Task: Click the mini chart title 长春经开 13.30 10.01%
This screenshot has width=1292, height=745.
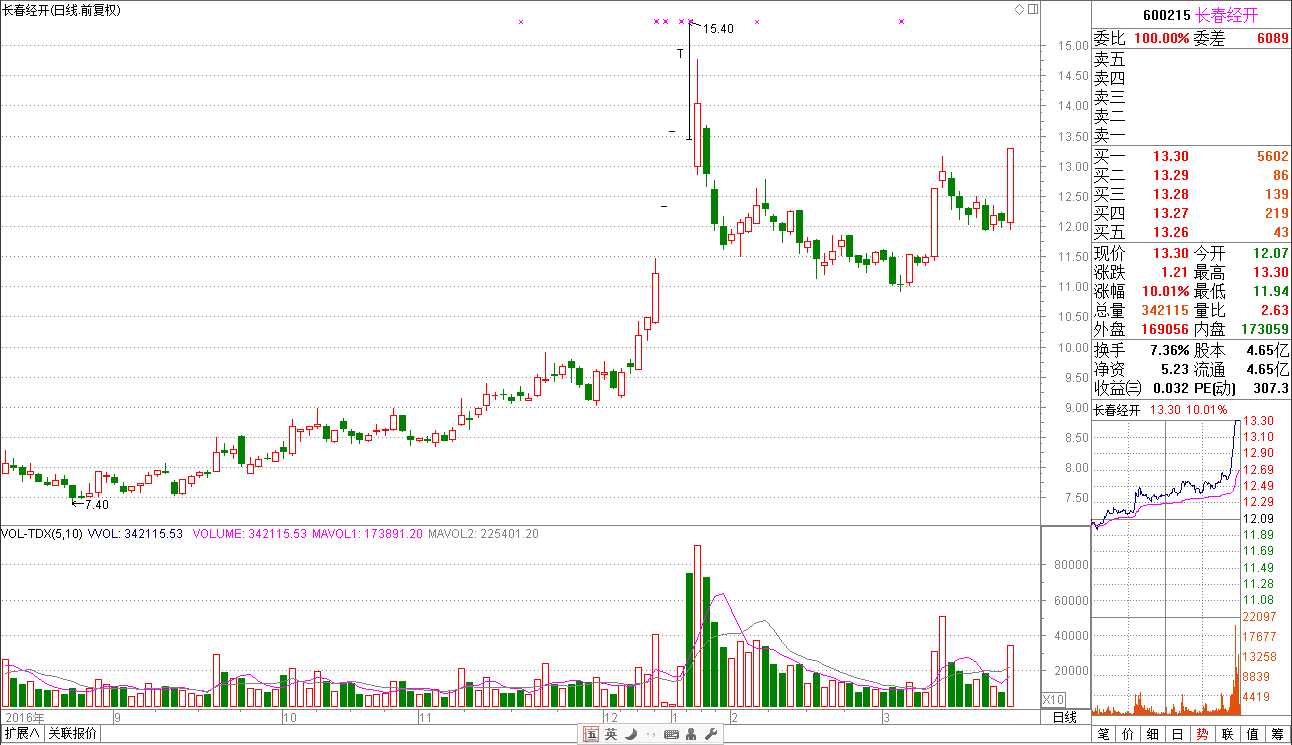Action: (x=1160, y=410)
